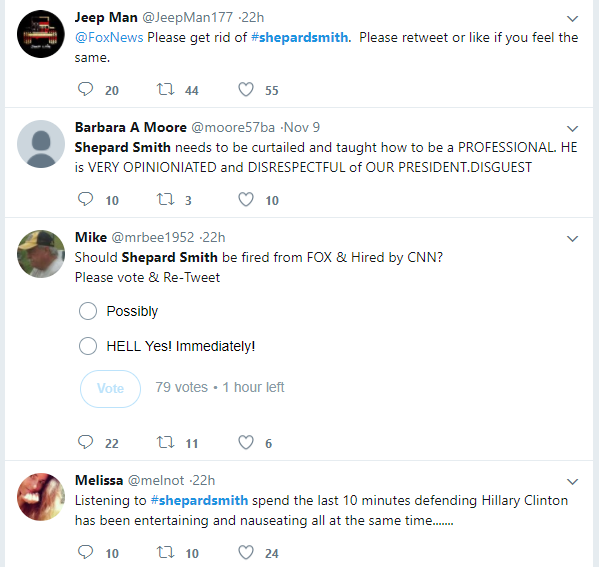599x567 pixels.
Task: Open the @FoxNews mention link
Action: 109,37
